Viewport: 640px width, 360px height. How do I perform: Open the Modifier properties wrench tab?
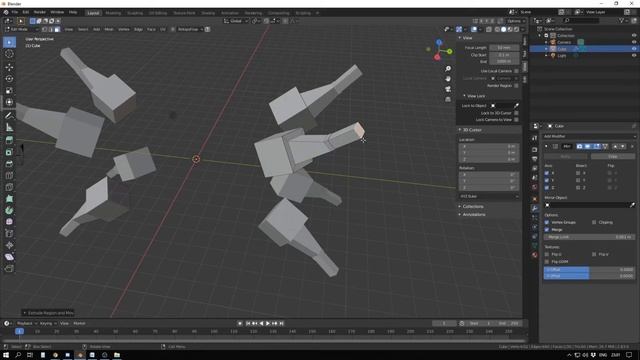point(535,208)
